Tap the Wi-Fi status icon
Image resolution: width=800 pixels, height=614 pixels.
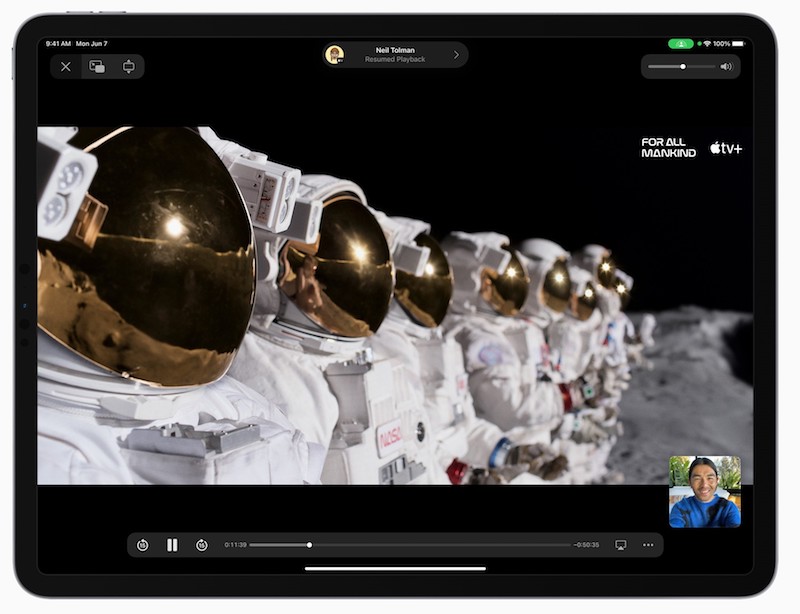pos(707,44)
